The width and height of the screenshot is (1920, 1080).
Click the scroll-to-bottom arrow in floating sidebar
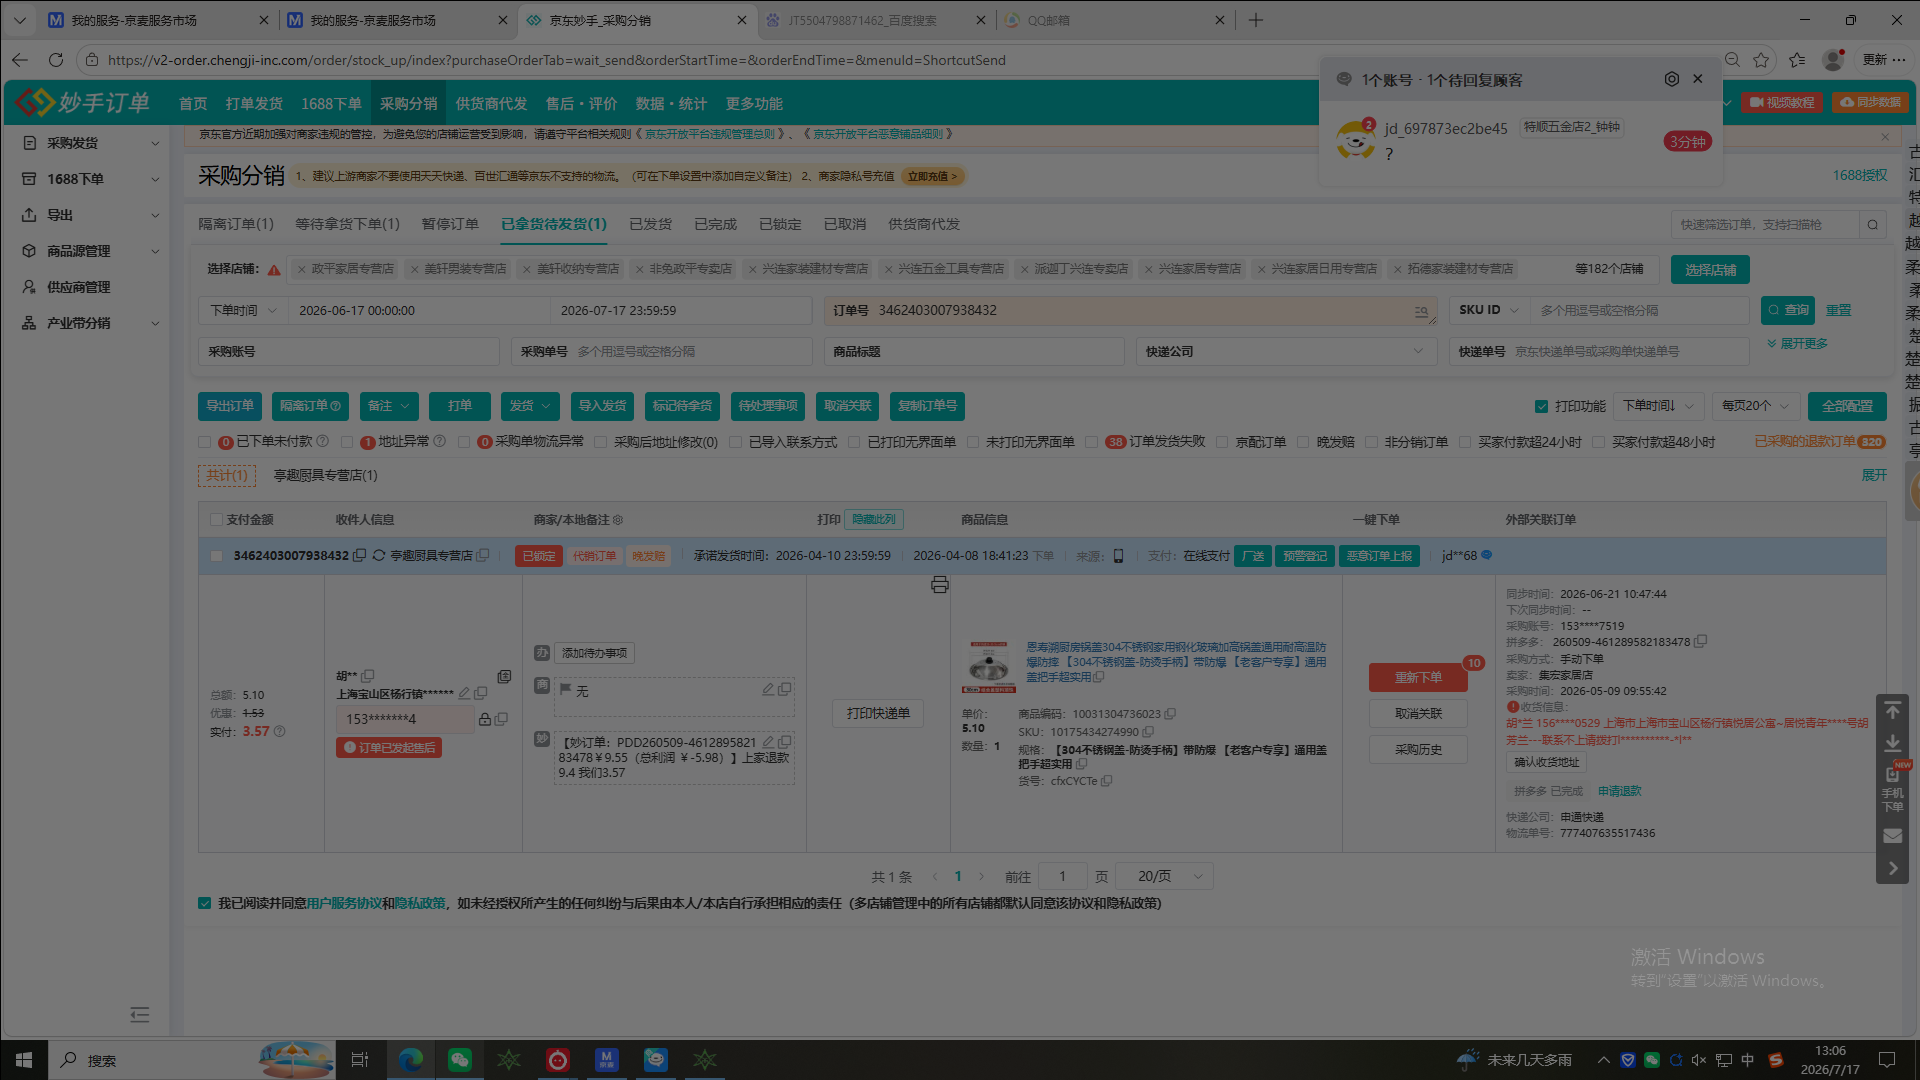tap(1892, 743)
